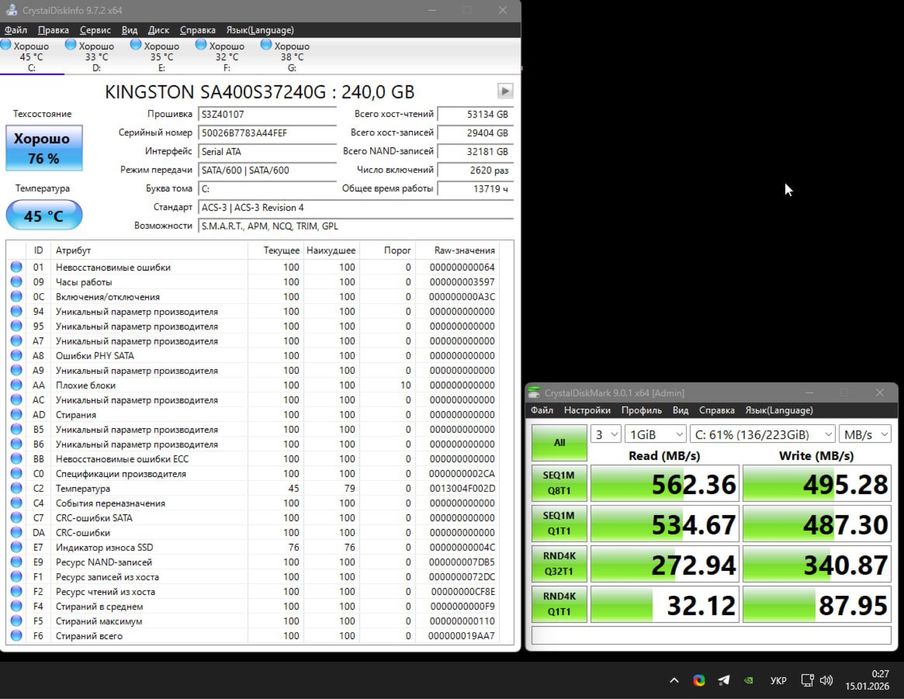Open the Справка menu in CrystalDiskInfo

click(198, 30)
